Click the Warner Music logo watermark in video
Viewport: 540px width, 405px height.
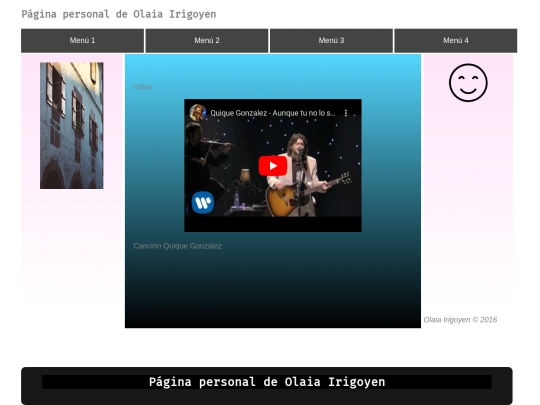(203, 202)
